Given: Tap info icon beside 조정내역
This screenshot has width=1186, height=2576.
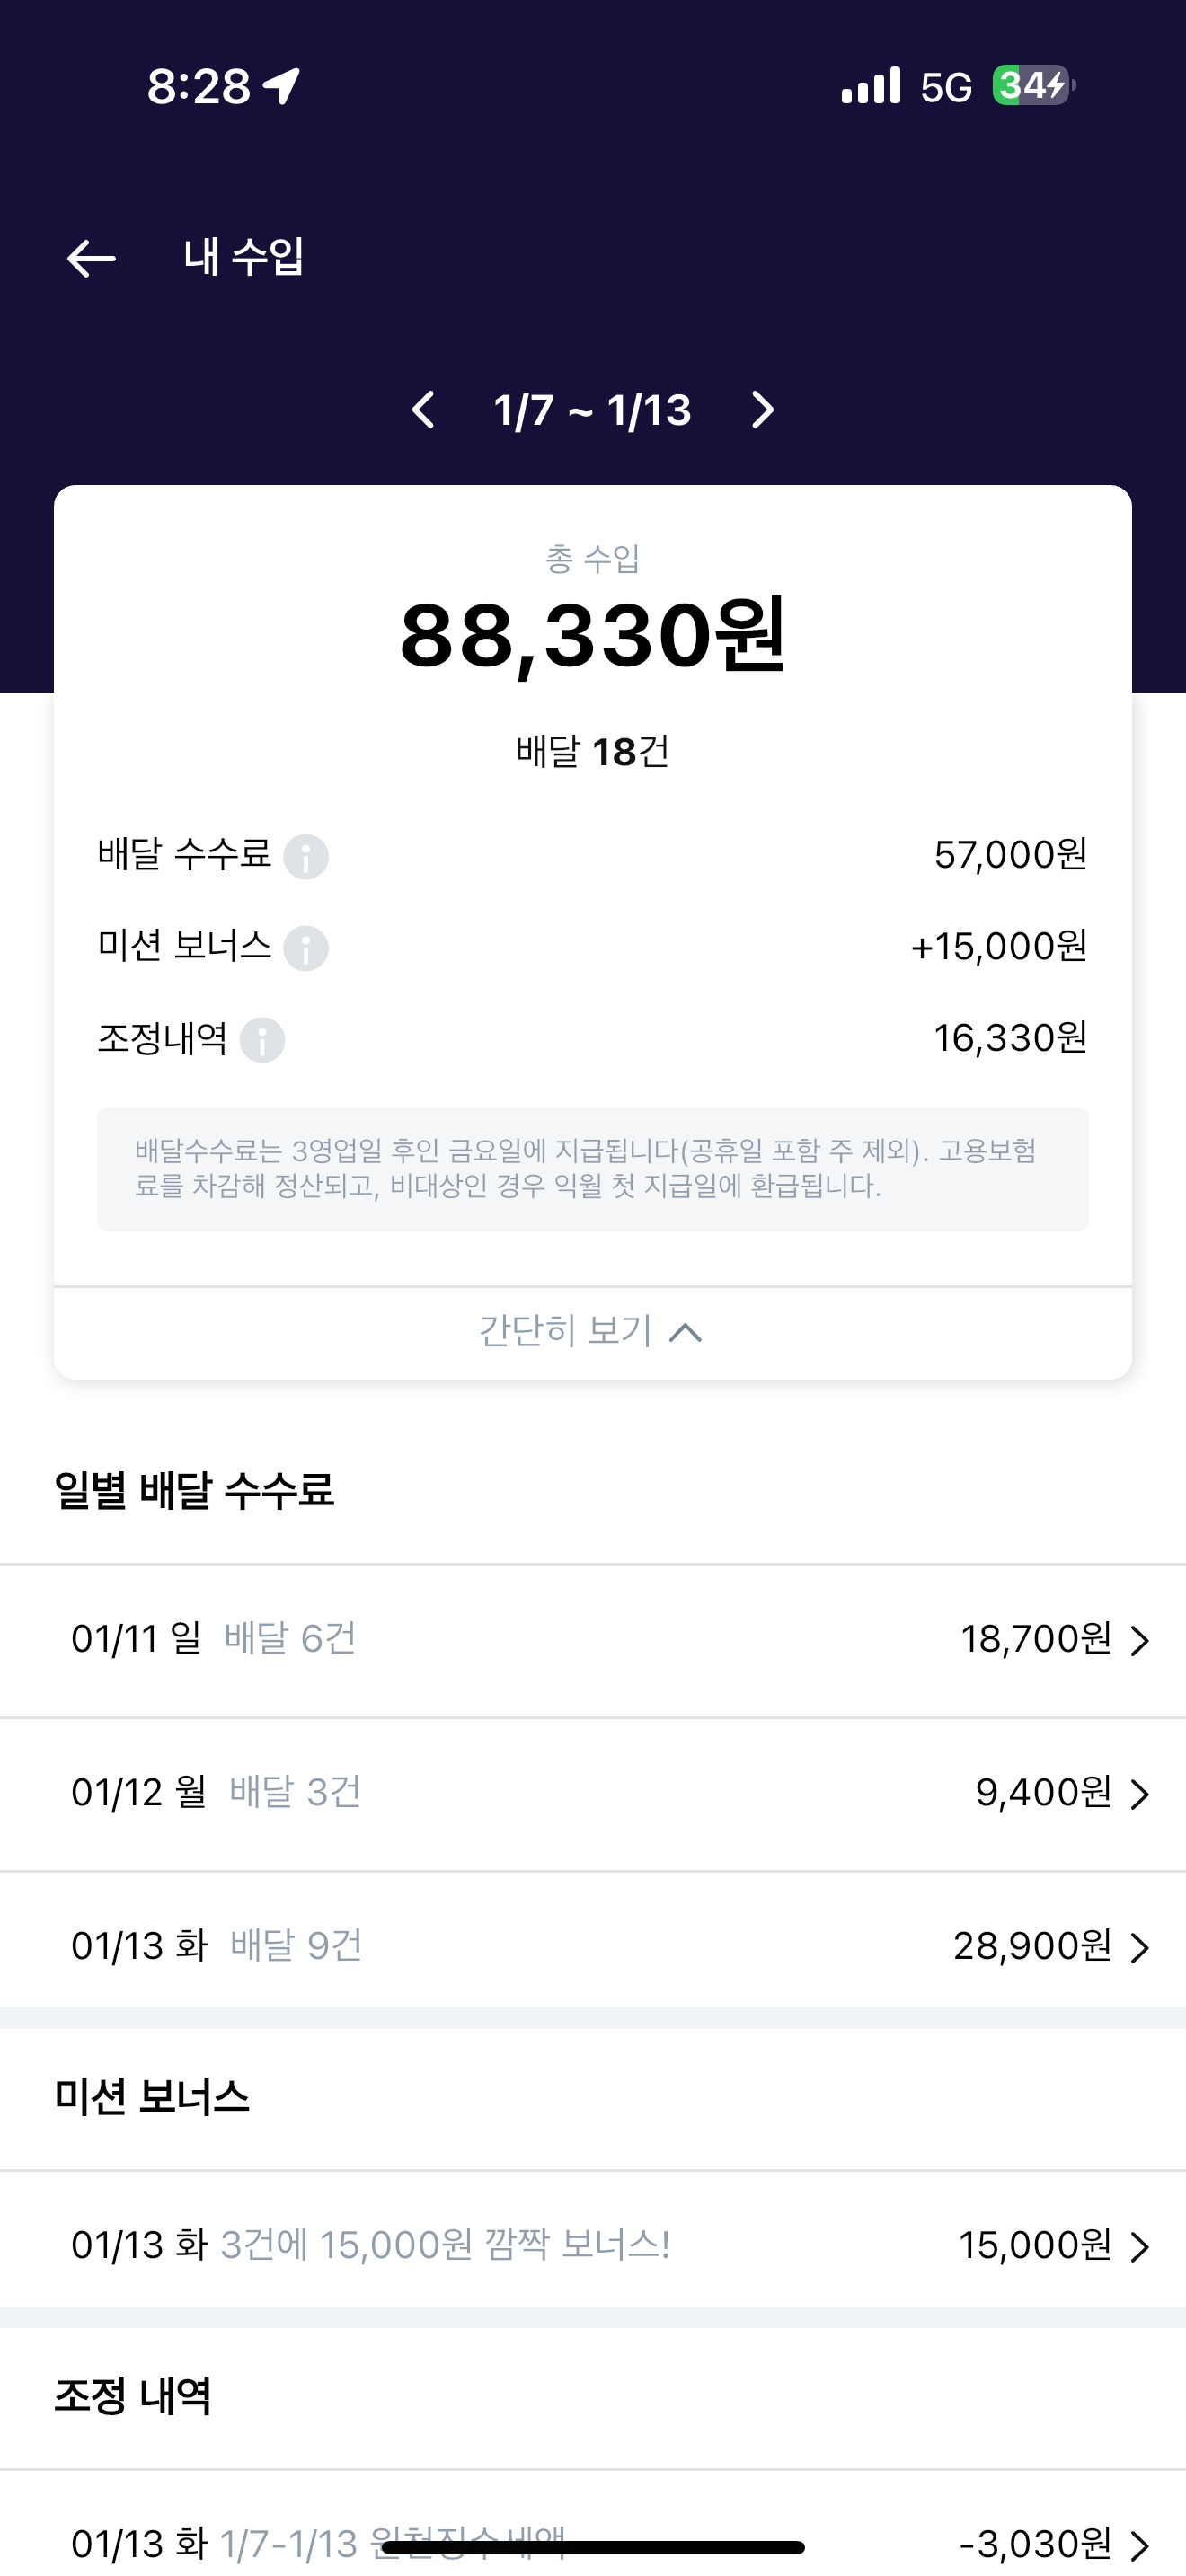Looking at the screenshot, I should click(x=262, y=1040).
